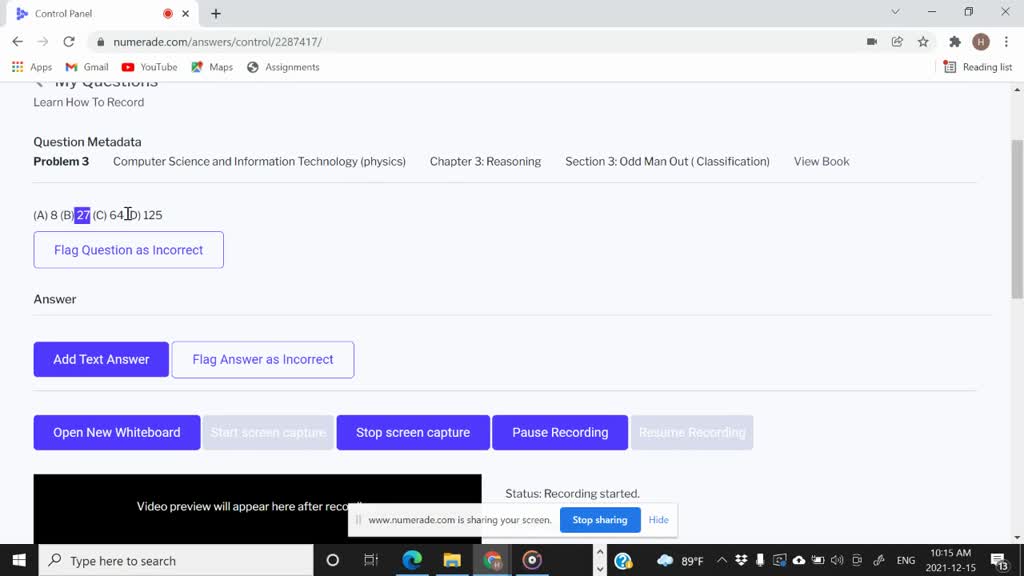Click the Chrome extensions puzzle icon
The image size is (1024, 576).
pyautogui.click(x=954, y=42)
